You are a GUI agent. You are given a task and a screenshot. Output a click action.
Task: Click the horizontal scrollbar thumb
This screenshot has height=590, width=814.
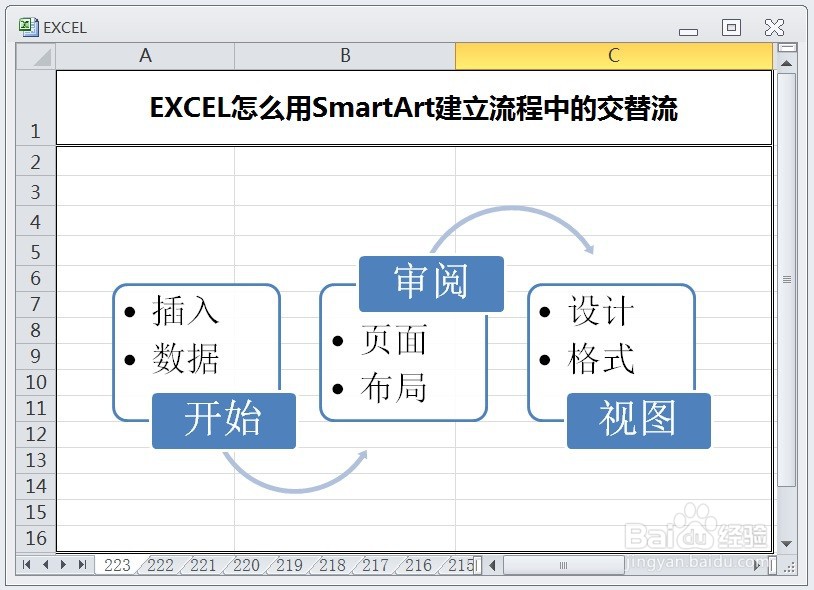click(x=563, y=565)
